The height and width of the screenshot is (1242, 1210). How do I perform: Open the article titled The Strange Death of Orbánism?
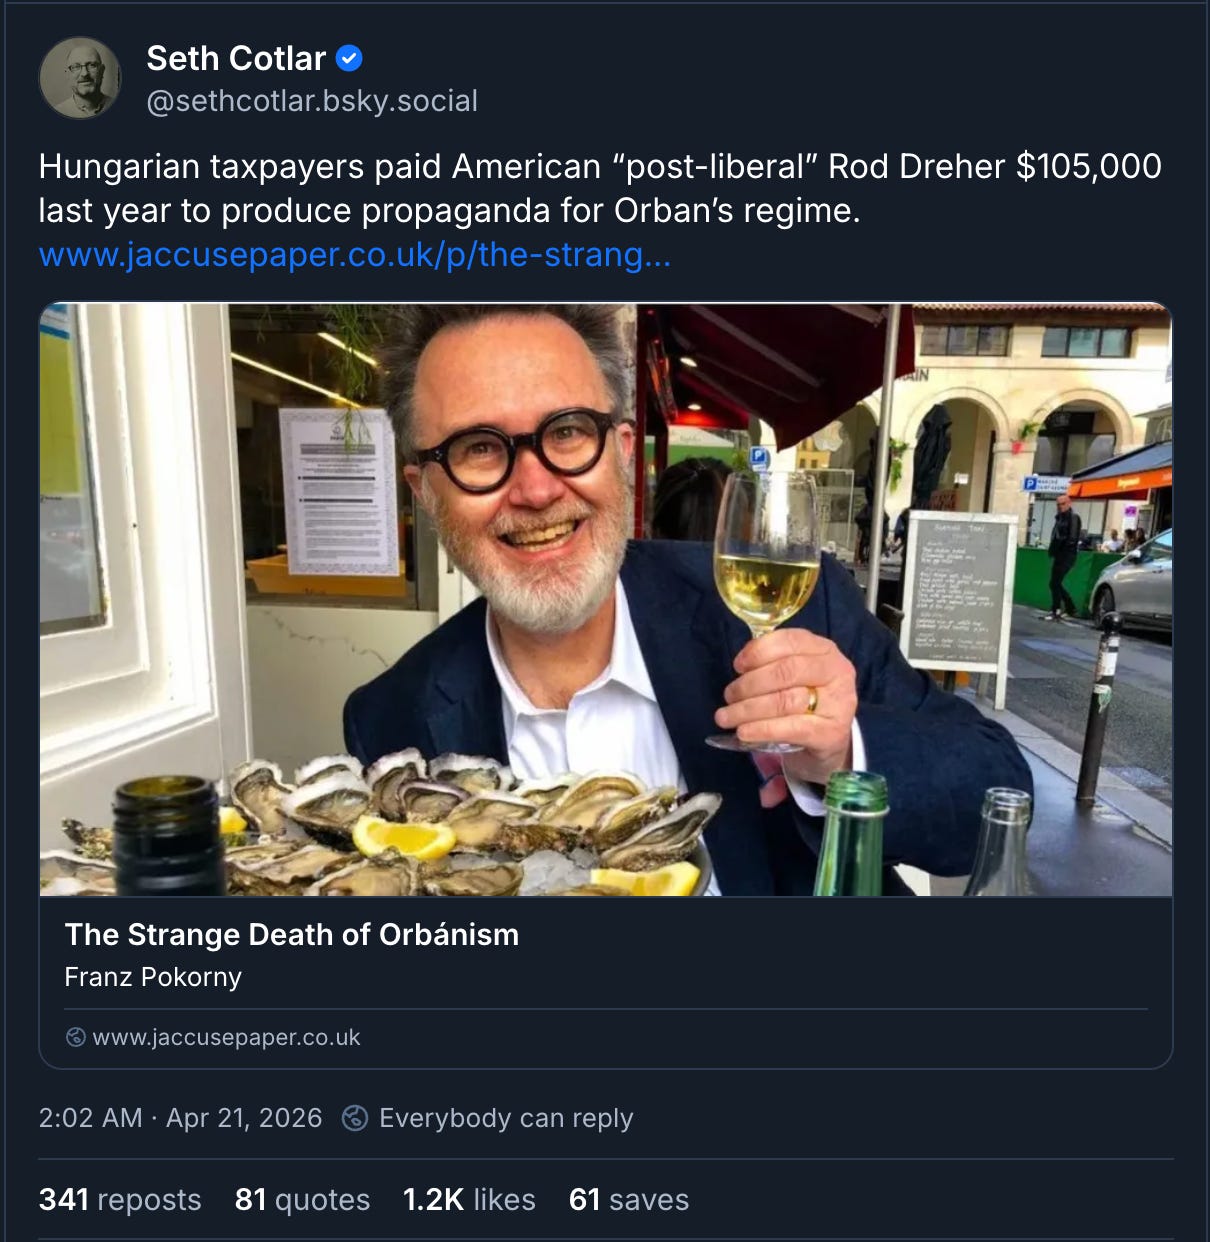291,935
